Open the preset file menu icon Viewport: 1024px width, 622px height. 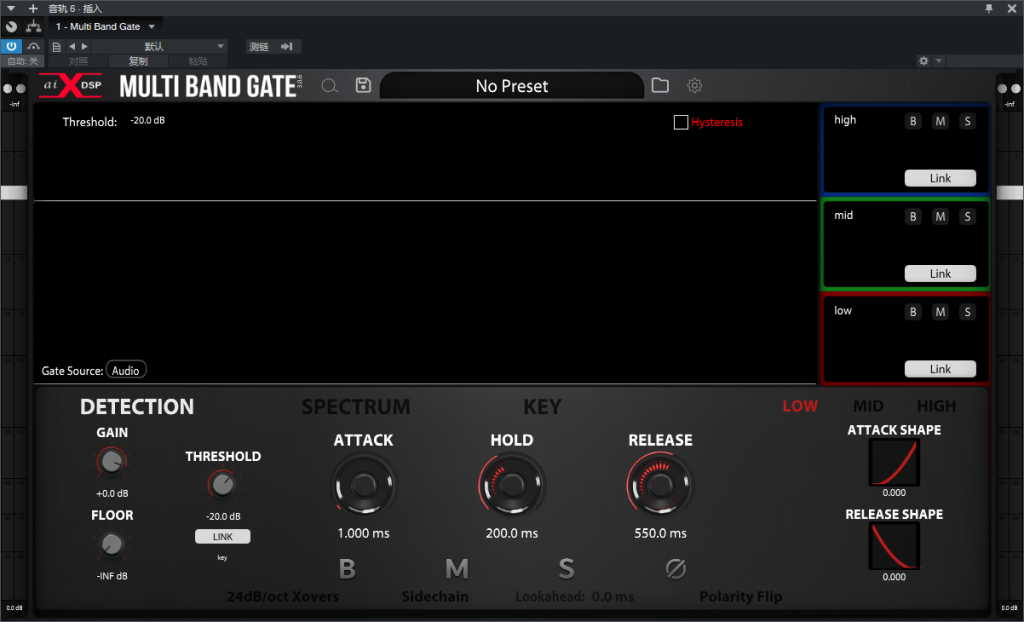(57, 47)
